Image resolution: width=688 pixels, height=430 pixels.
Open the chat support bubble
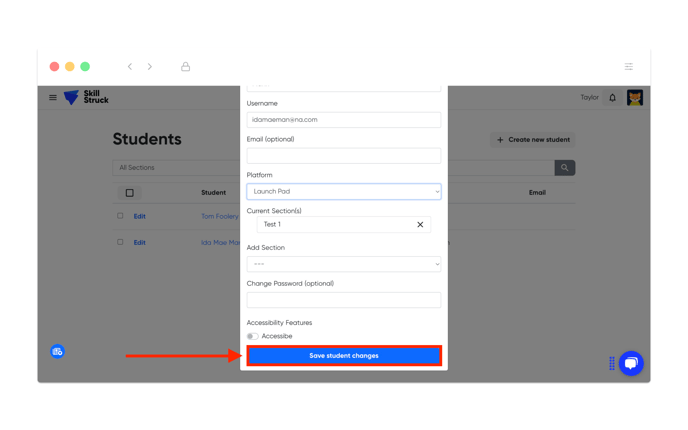631,363
